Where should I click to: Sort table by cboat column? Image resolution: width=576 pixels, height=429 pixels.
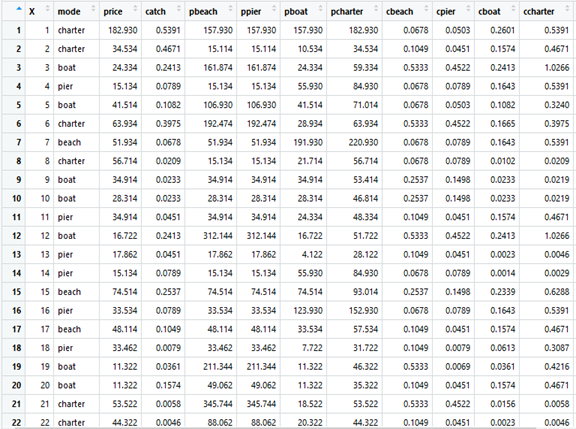[497, 11]
